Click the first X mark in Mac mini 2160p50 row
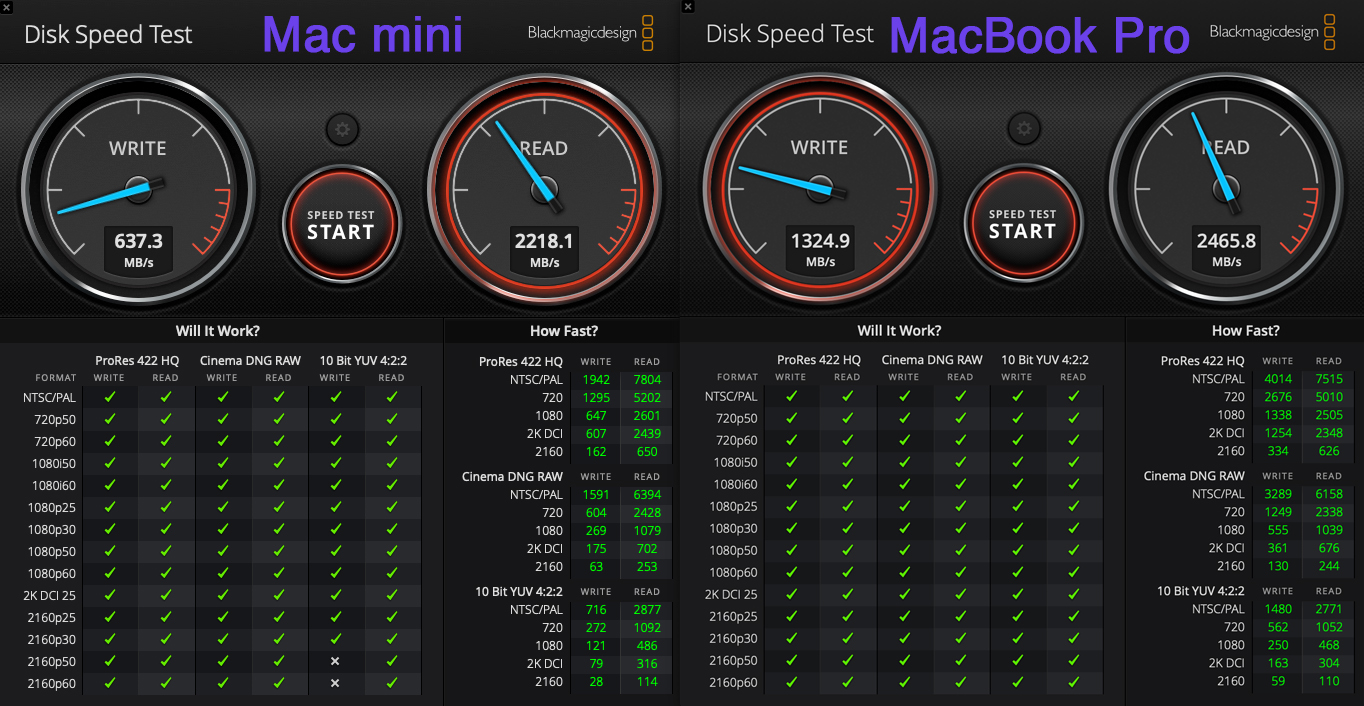Screen dimensions: 1364x706 [335, 662]
